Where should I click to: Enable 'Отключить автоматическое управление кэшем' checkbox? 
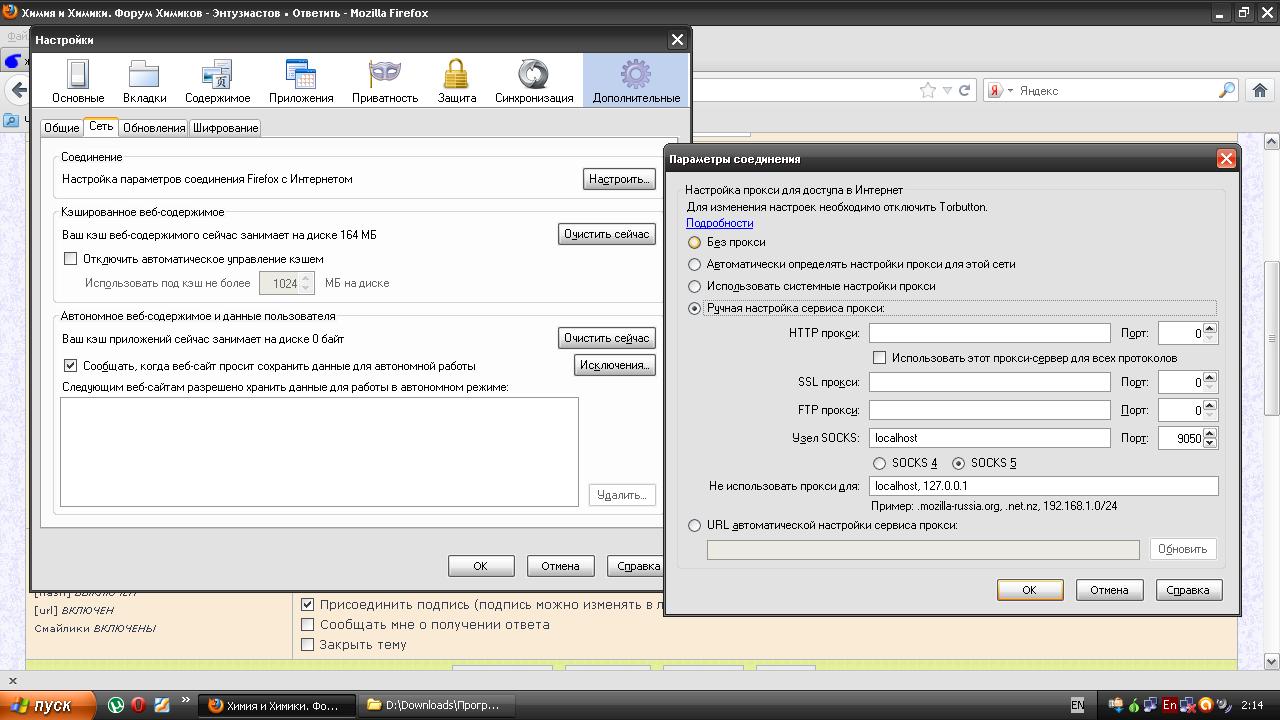click(x=70, y=259)
